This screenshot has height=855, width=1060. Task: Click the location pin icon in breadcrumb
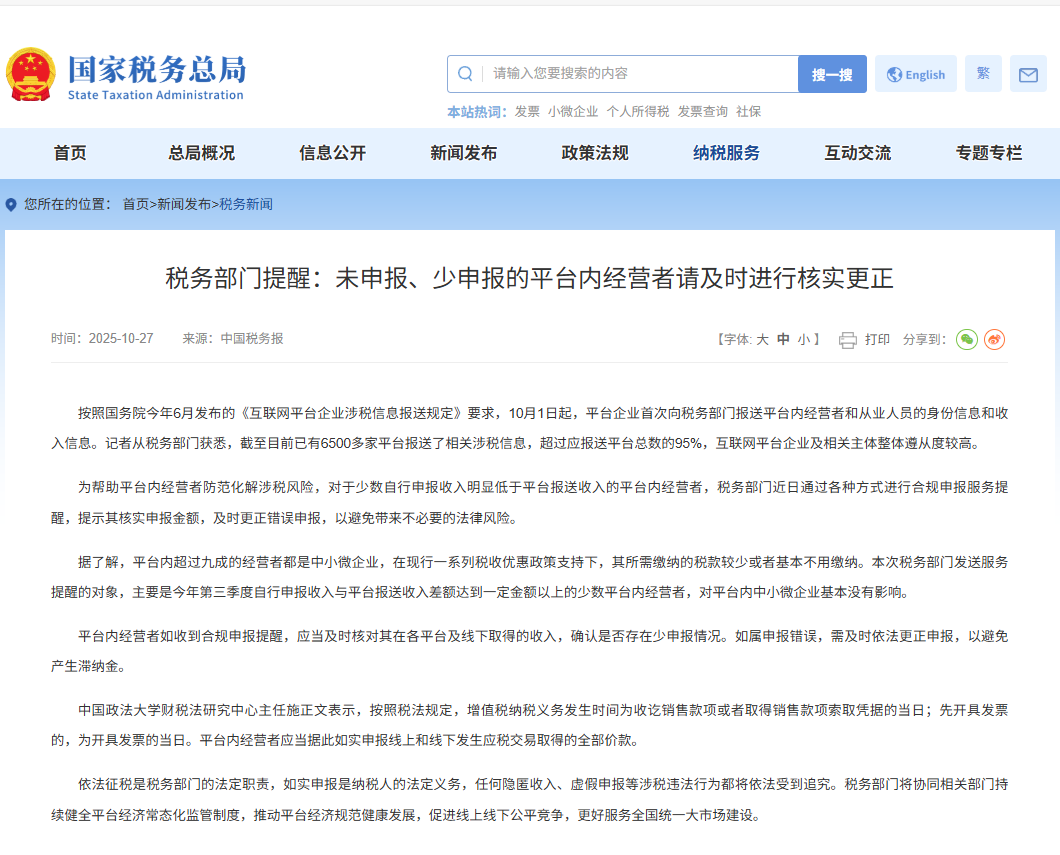[11, 205]
